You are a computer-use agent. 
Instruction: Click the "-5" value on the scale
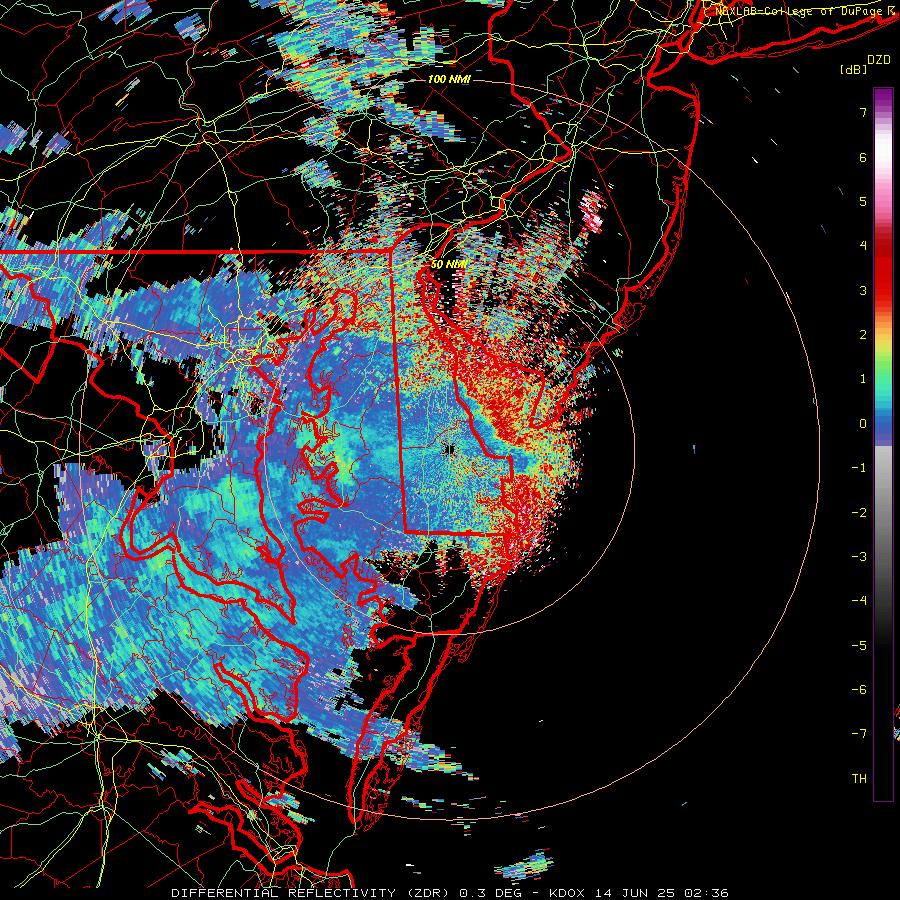click(859, 646)
